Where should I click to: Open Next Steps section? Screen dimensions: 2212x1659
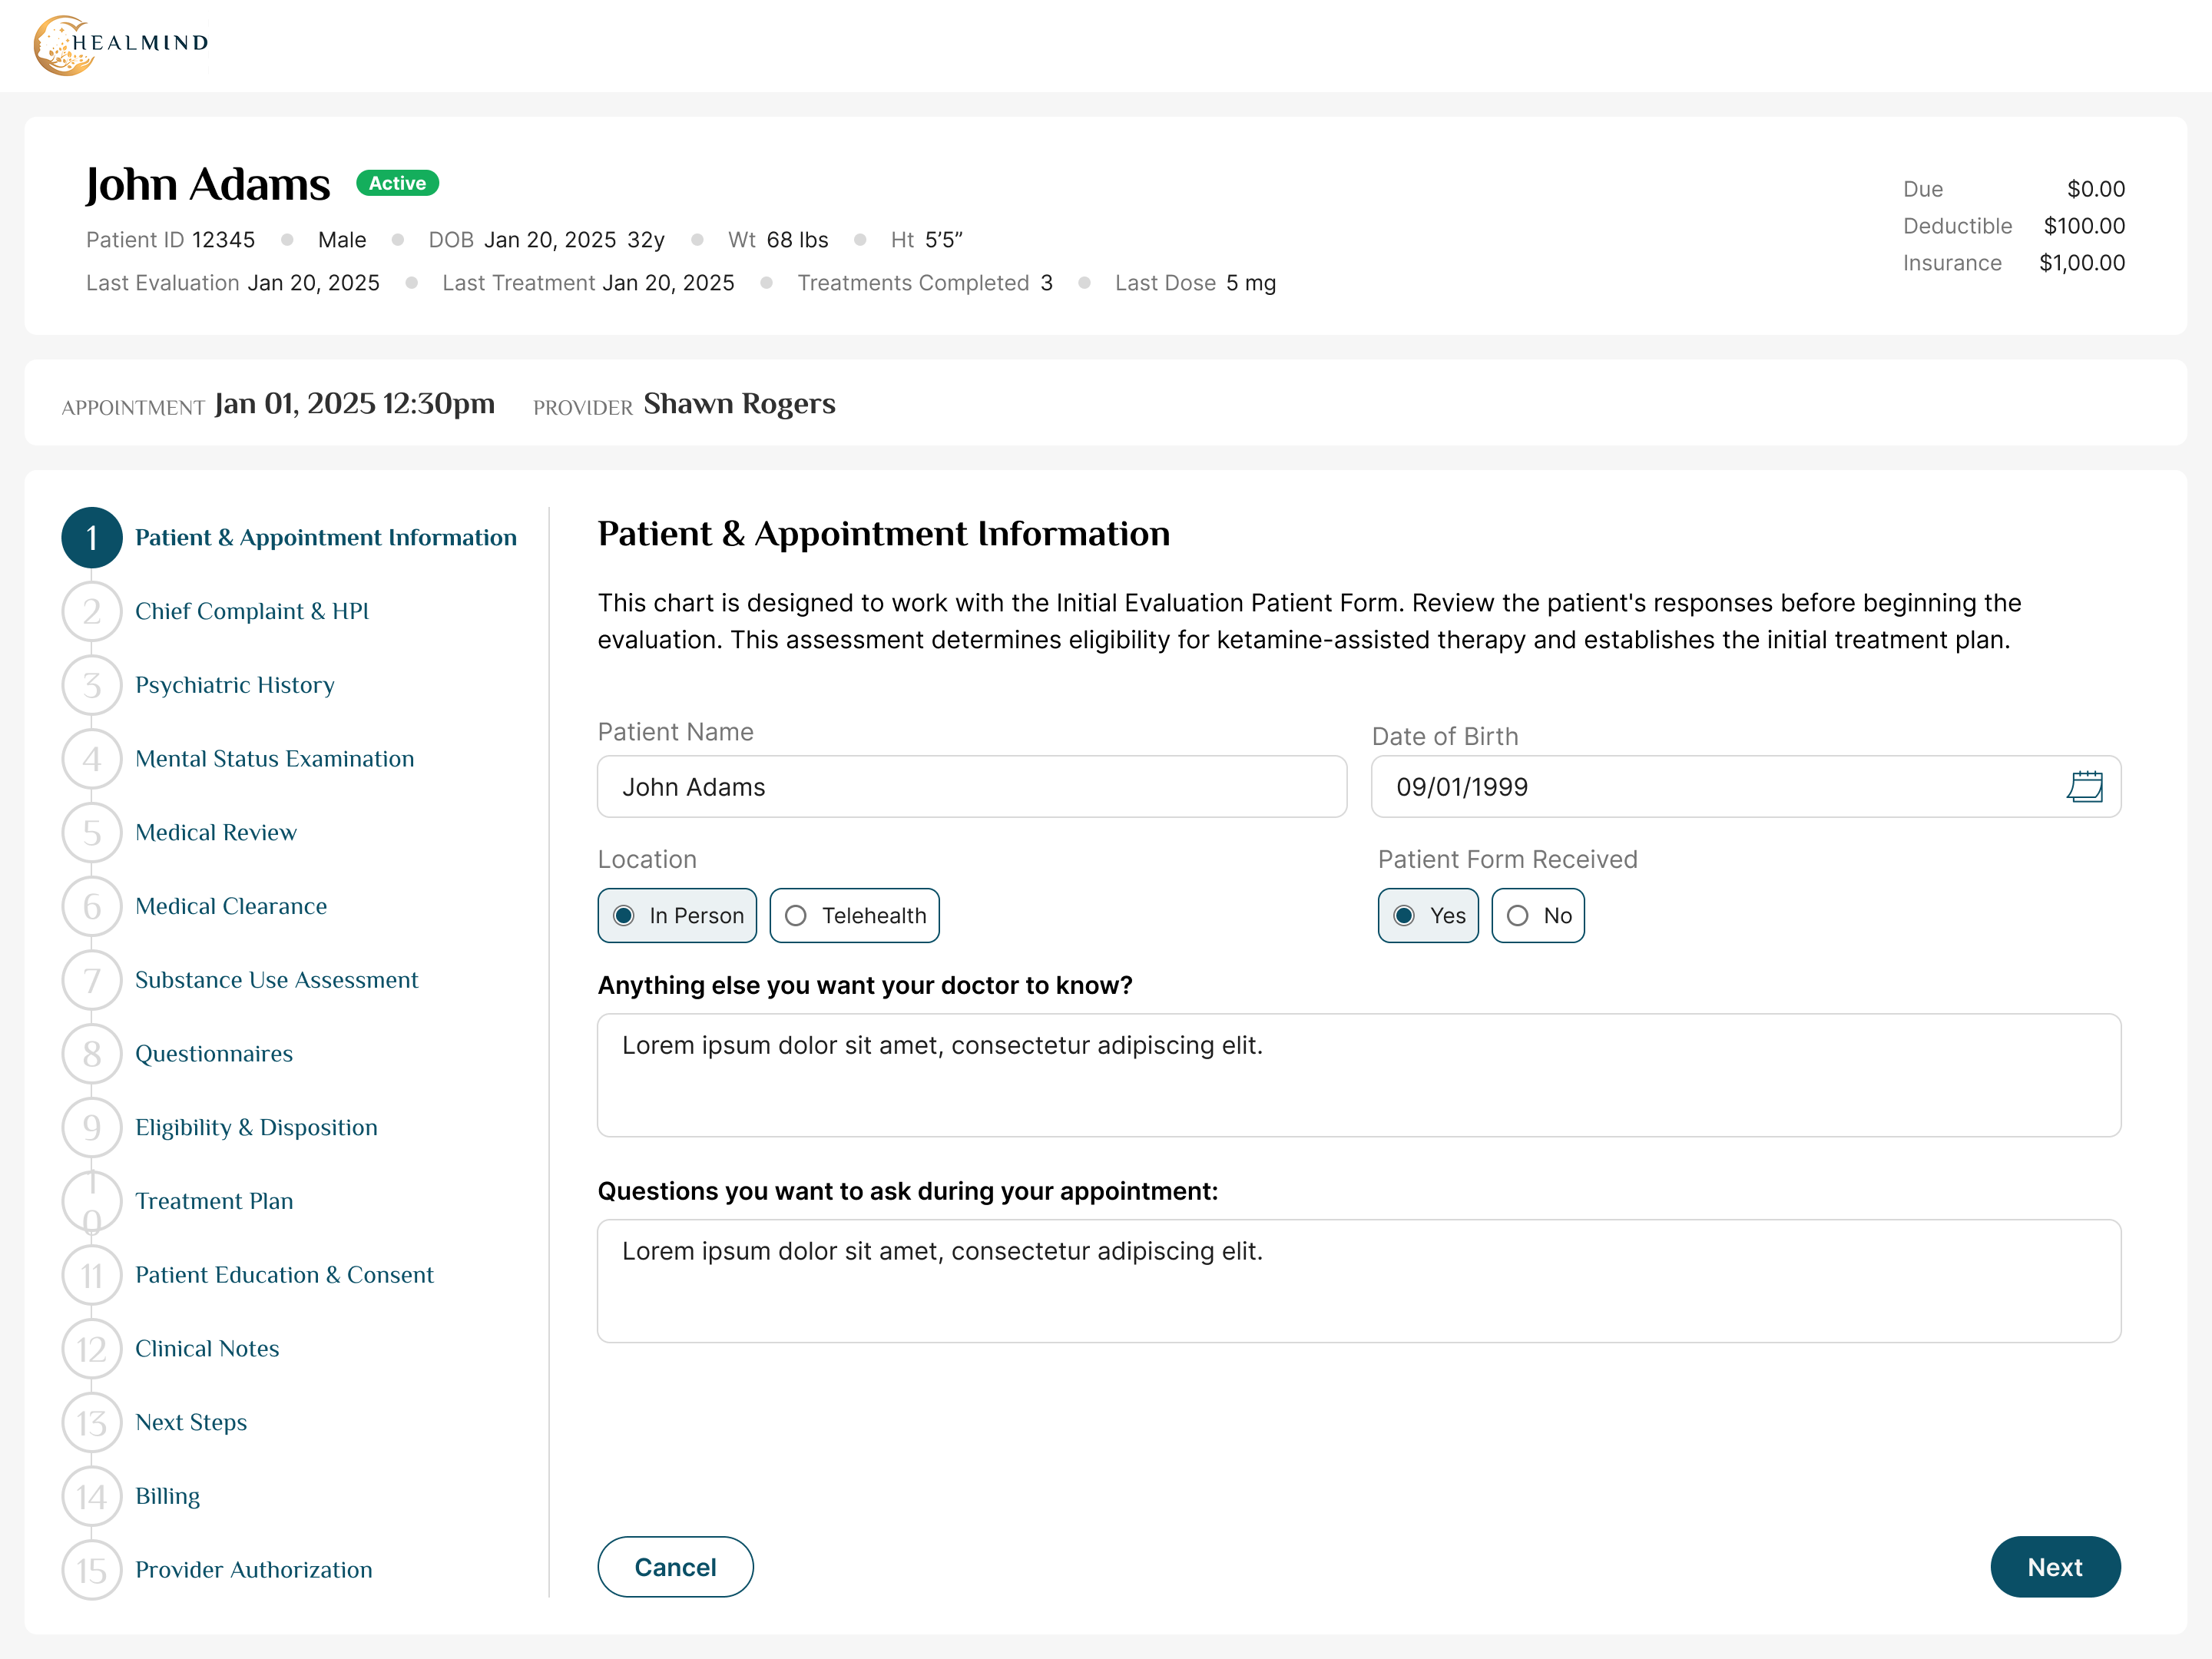click(191, 1423)
